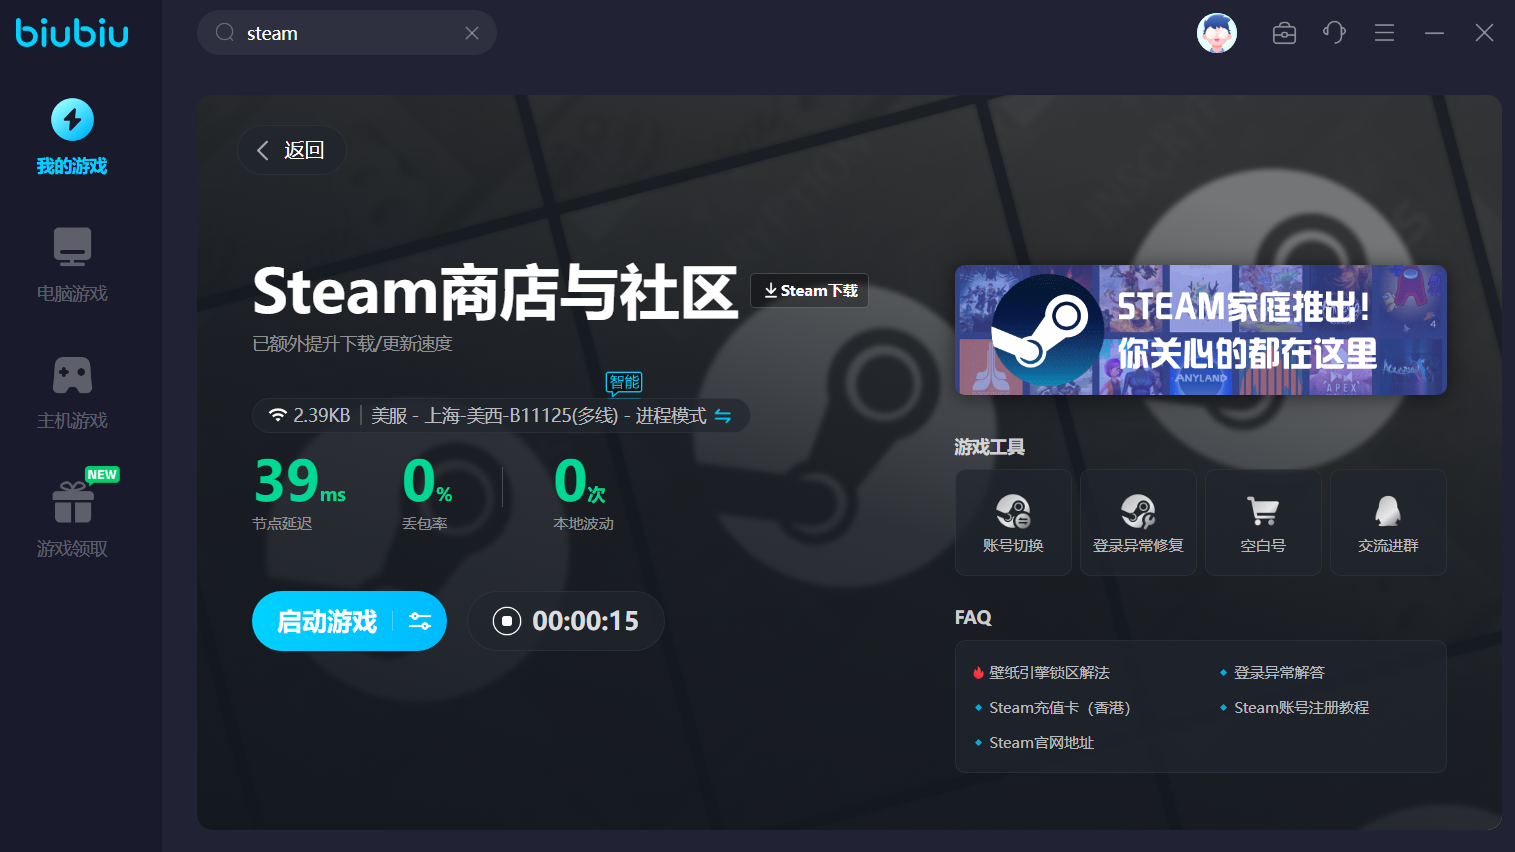Open the 账号切换 account switch tool
Screen dimensions: 1515x852
point(1013,522)
